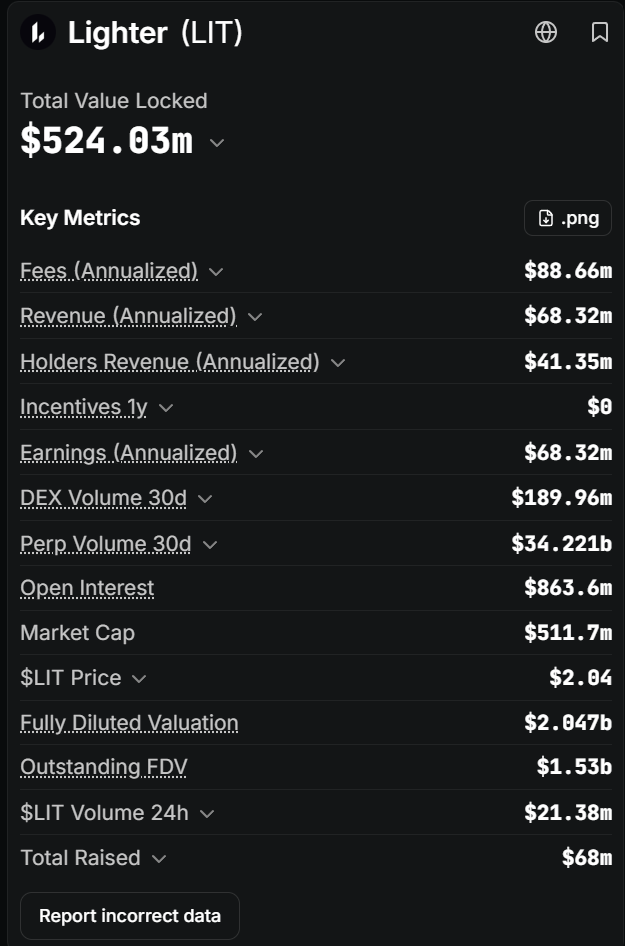Expand the $LIT Price chevron
The image size is (625, 946).
(139, 679)
